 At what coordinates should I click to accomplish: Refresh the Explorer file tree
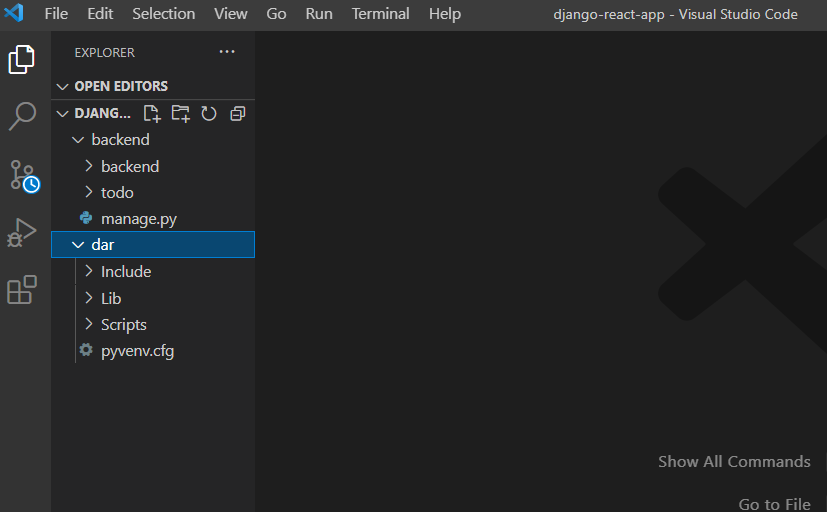point(209,113)
